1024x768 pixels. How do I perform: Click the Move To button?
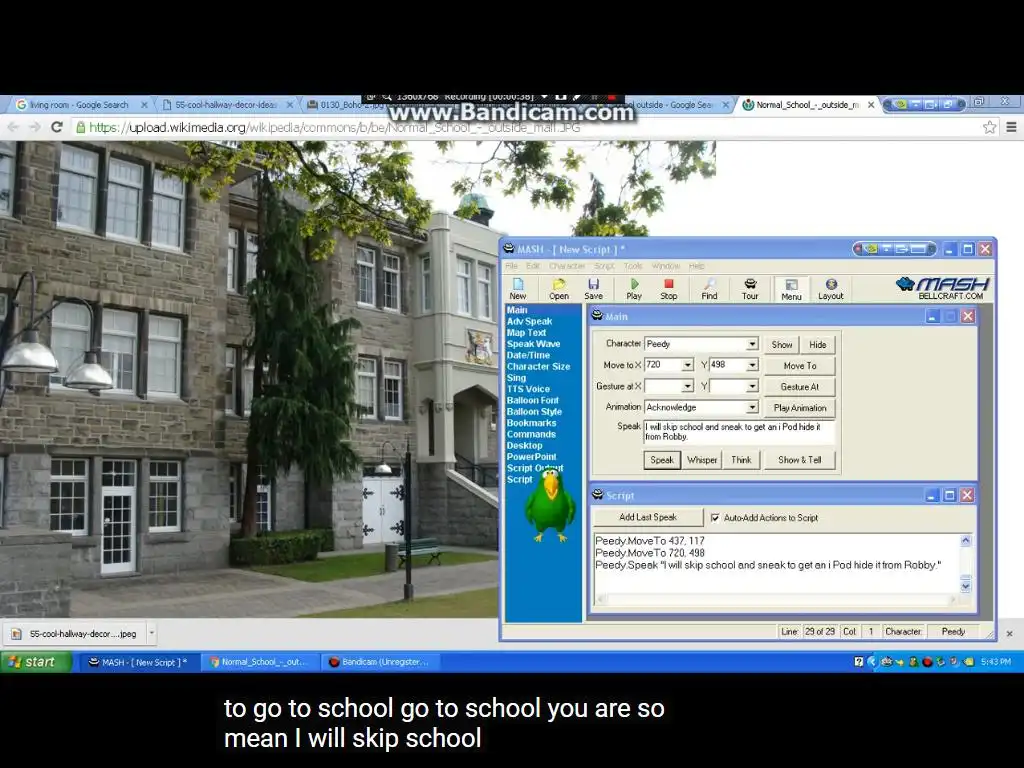coord(799,366)
